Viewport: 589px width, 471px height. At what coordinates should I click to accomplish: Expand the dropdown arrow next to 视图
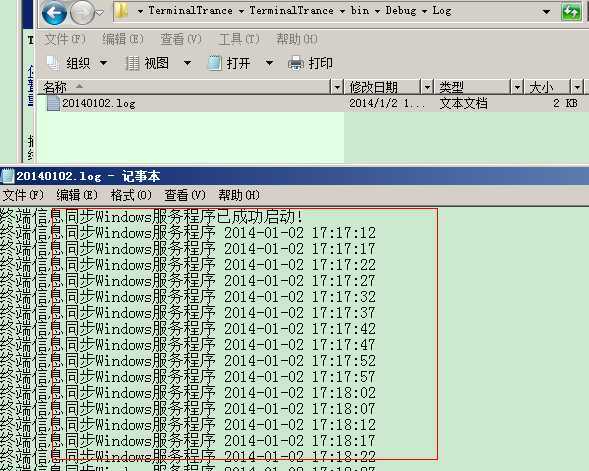187,63
